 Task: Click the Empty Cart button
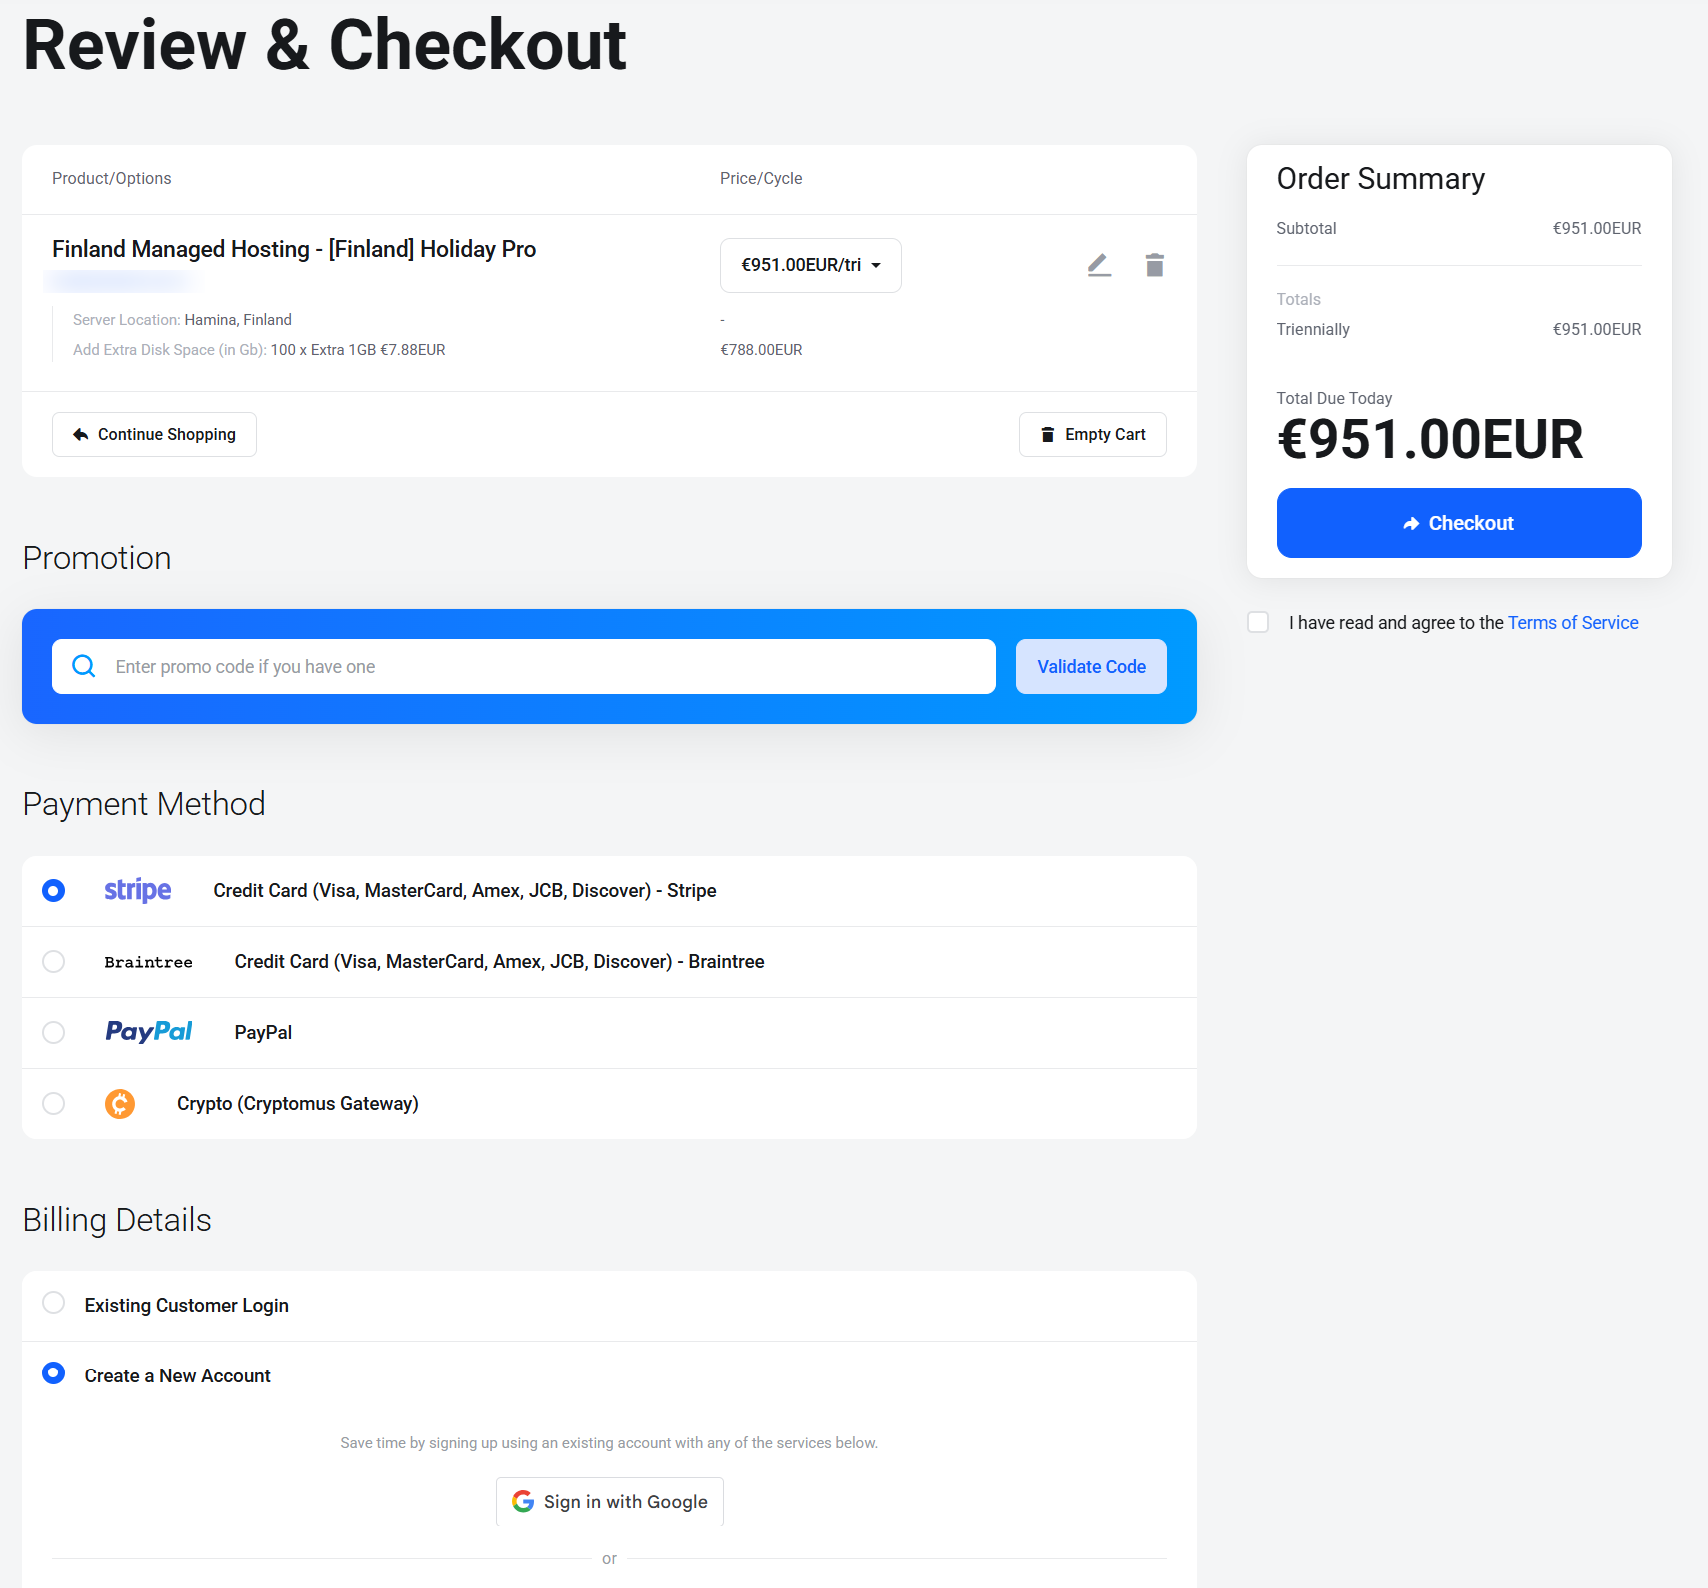coord(1093,434)
